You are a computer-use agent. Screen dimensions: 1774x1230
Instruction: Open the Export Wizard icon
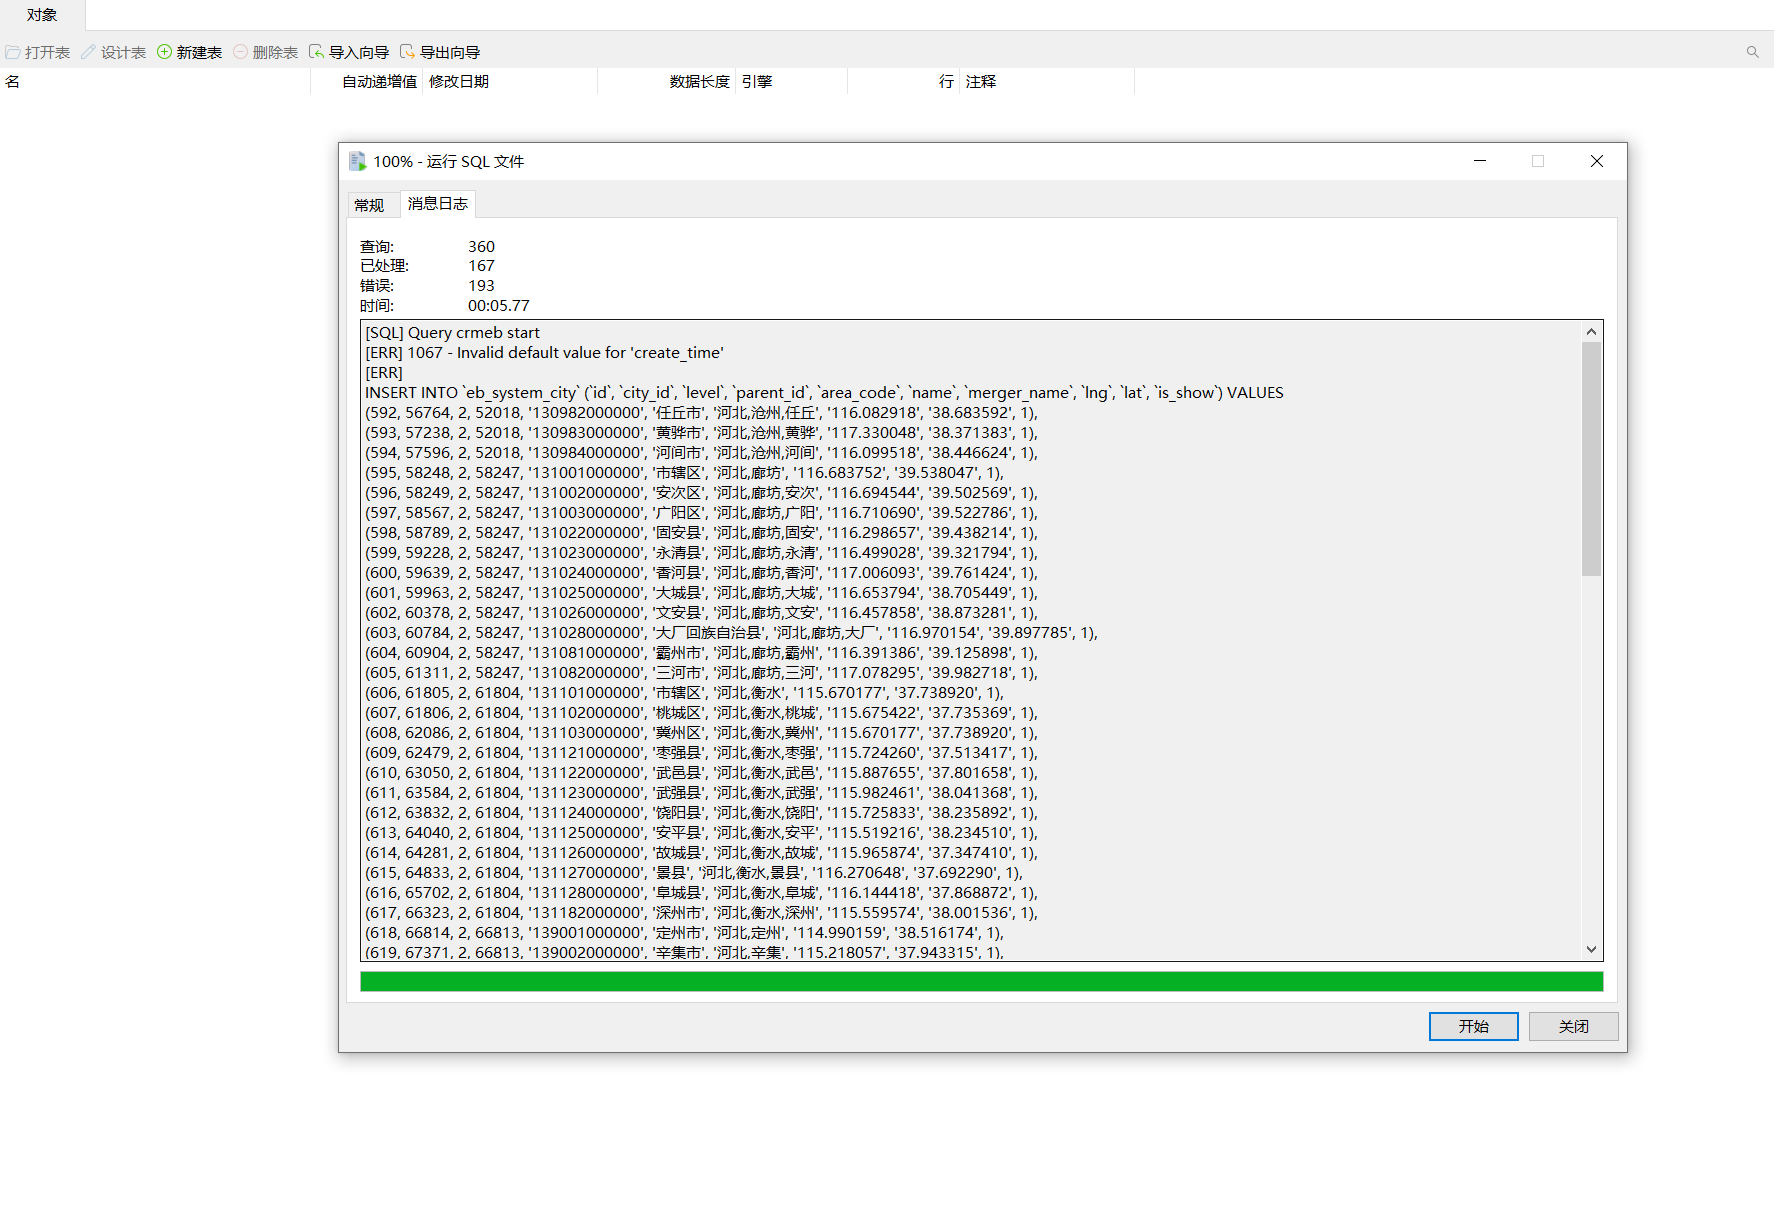[407, 52]
